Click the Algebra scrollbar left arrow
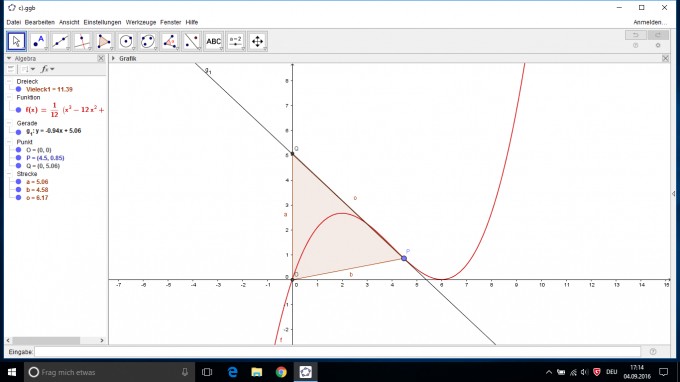The width and height of the screenshot is (680, 382). pyautogui.click(x=8, y=340)
